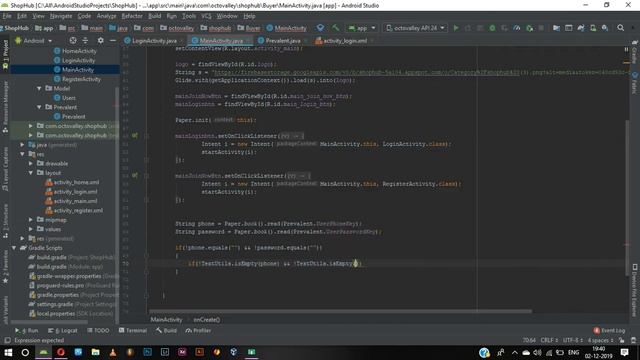Expand the mipmap folder
Screen dimensions: 640x360
pos(31,220)
